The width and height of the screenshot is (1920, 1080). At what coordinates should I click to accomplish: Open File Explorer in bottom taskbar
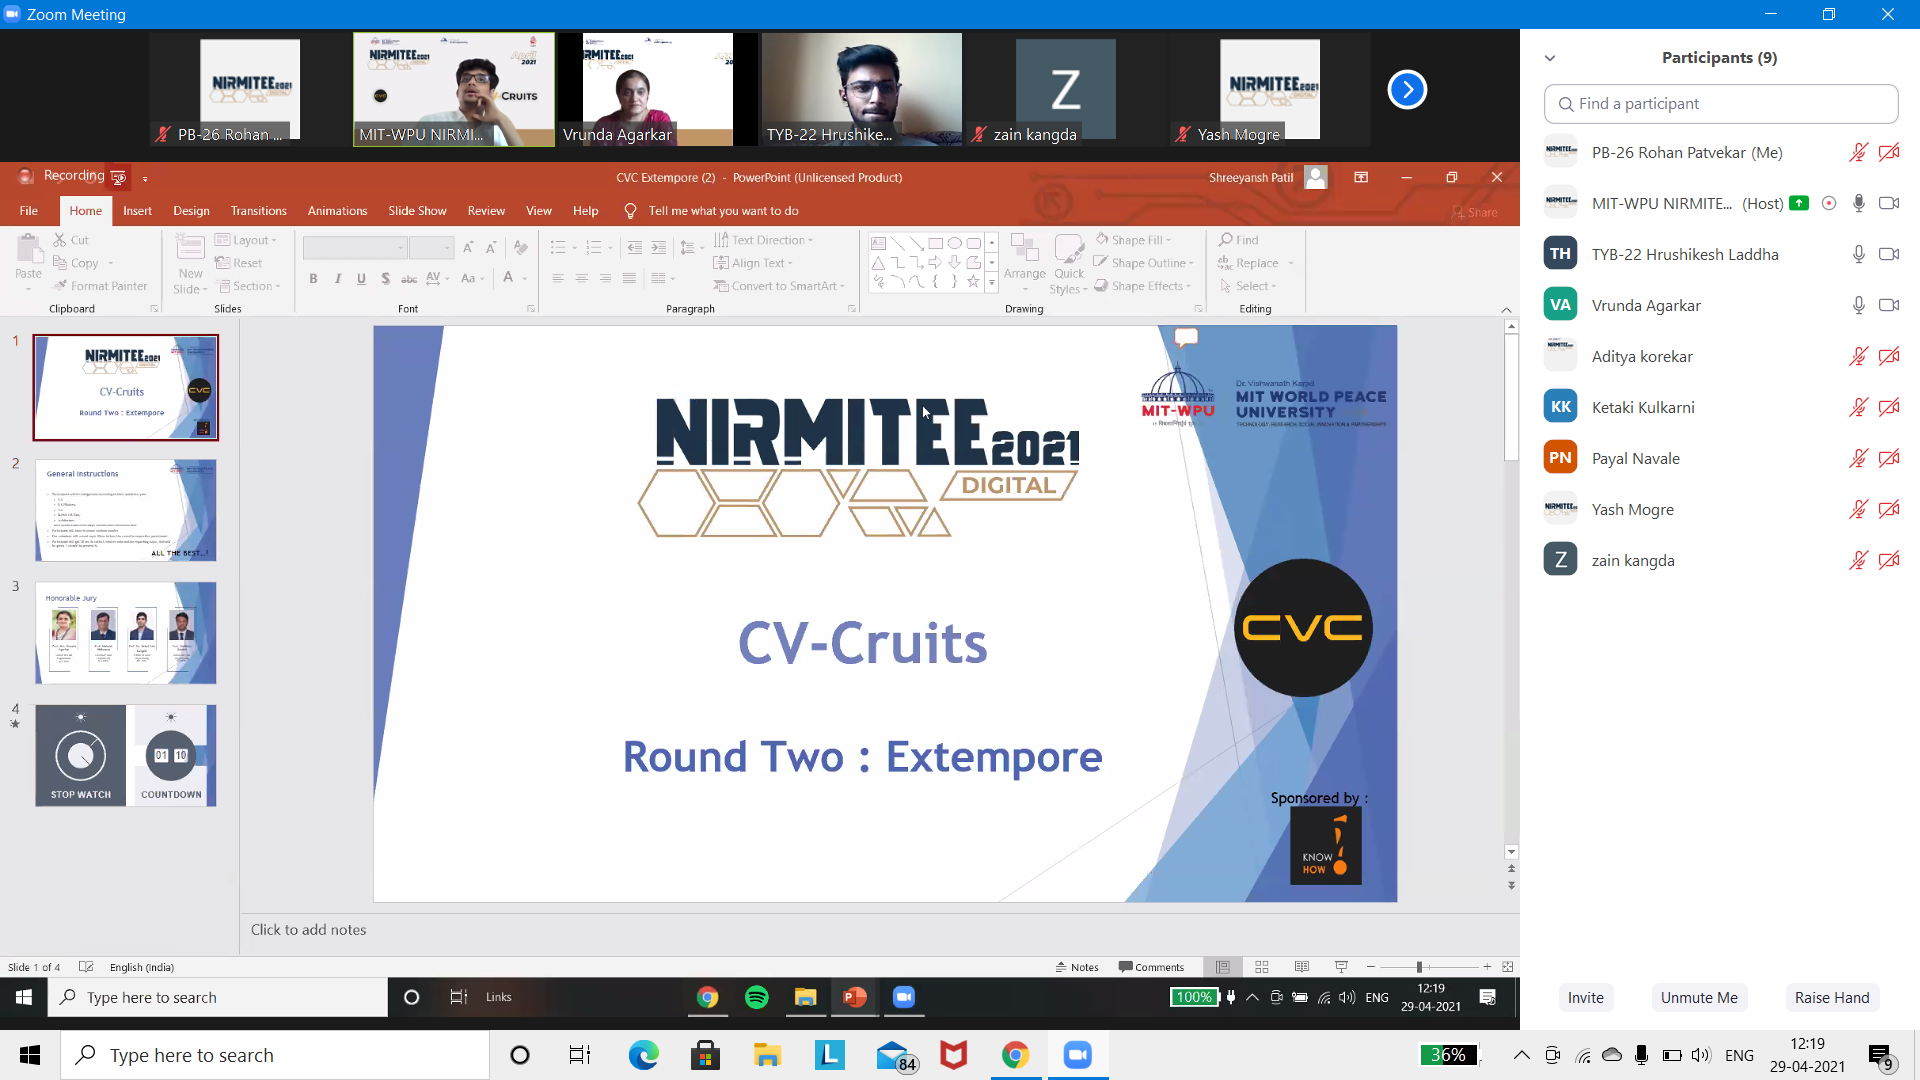pyautogui.click(x=767, y=1055)
